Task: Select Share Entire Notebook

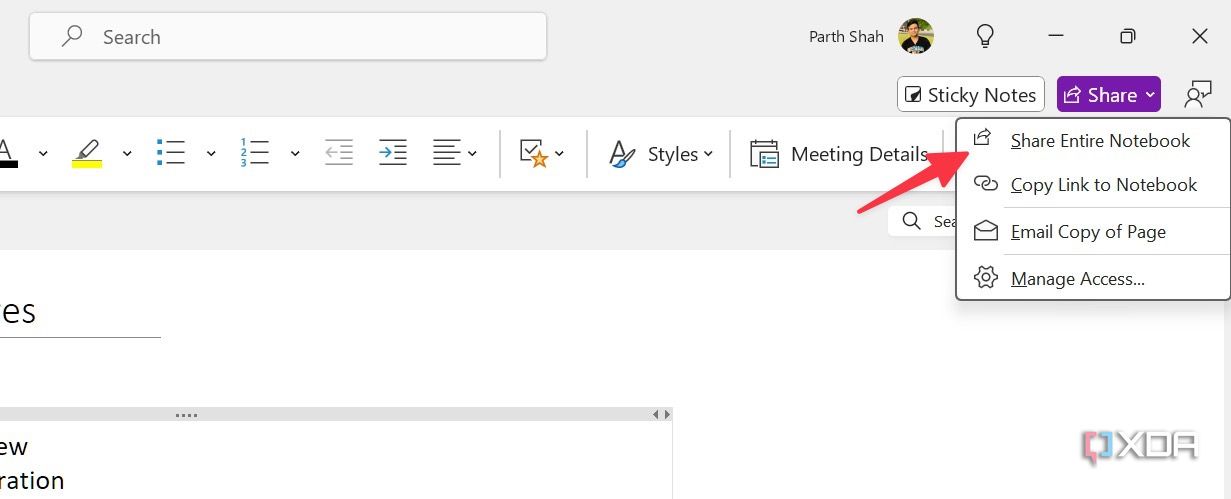Action: point(1093,141)
